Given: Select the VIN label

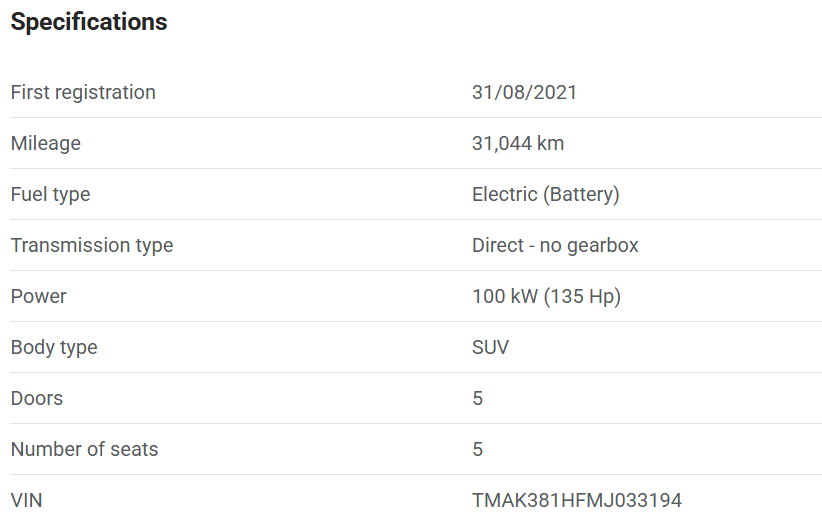Looking at the screenshot, I should point(26,500).
